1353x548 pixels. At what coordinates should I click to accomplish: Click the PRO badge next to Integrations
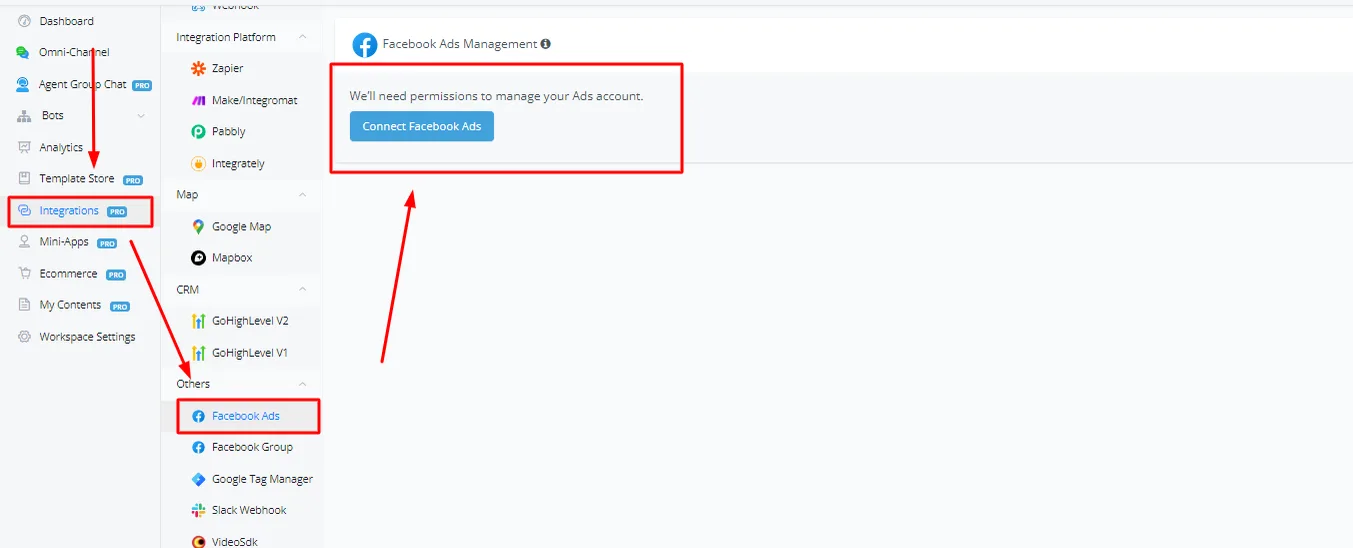117,212
